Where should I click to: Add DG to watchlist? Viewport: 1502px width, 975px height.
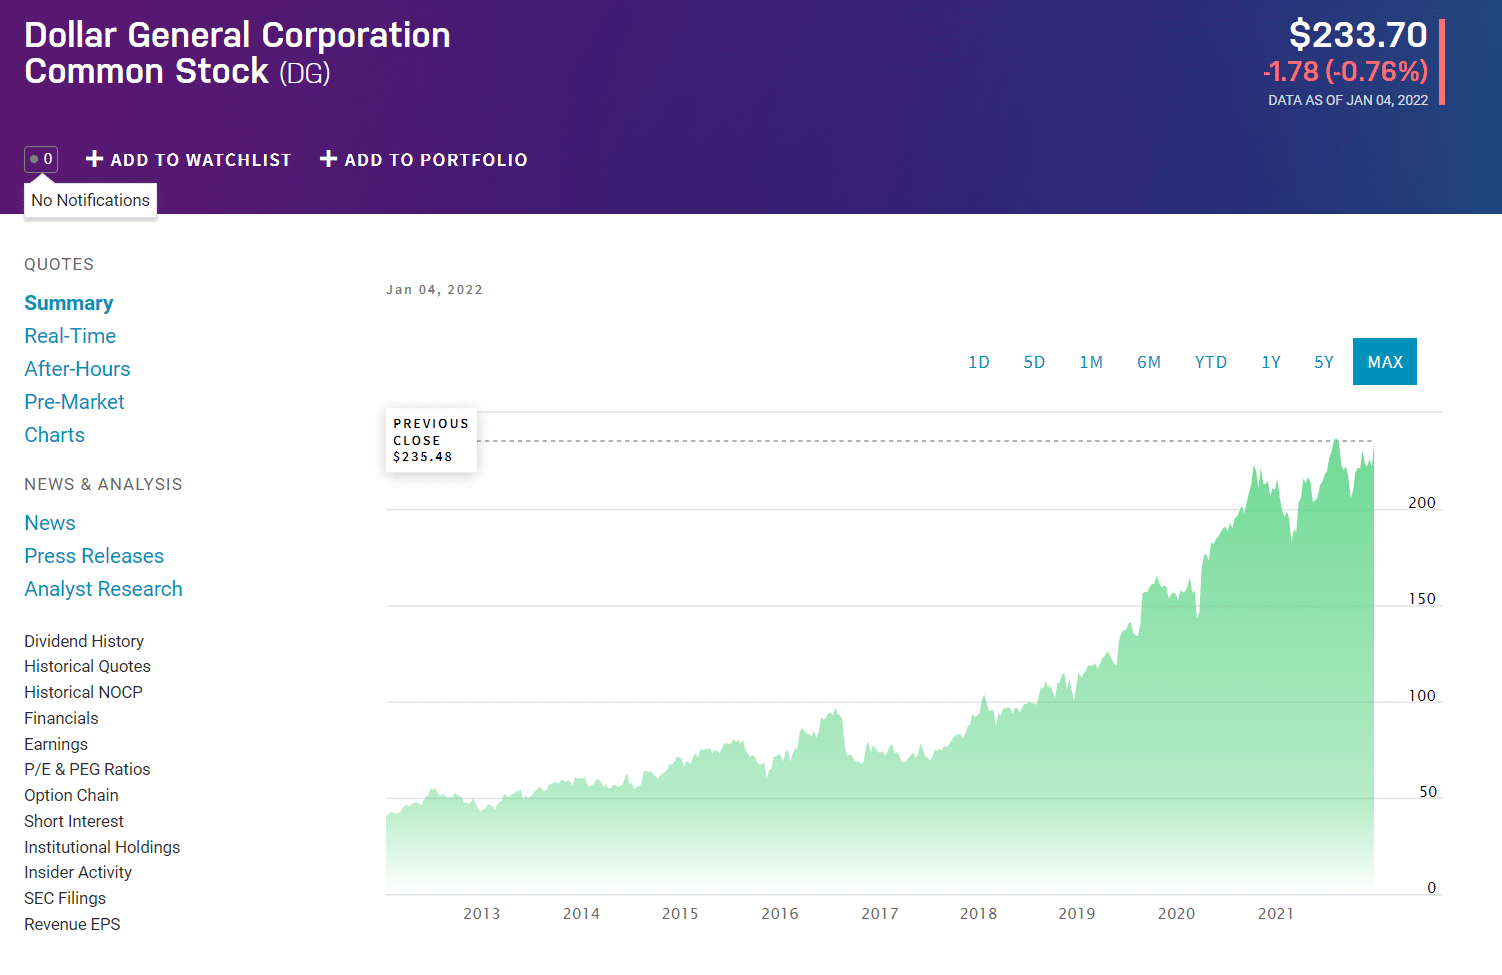click(188, 160)
